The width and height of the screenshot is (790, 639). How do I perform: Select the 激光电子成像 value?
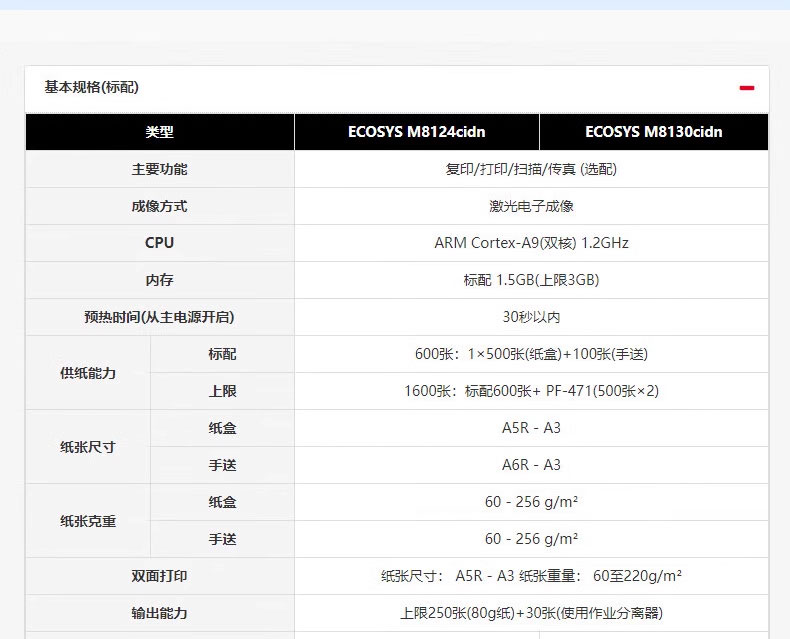pos(531,206)
